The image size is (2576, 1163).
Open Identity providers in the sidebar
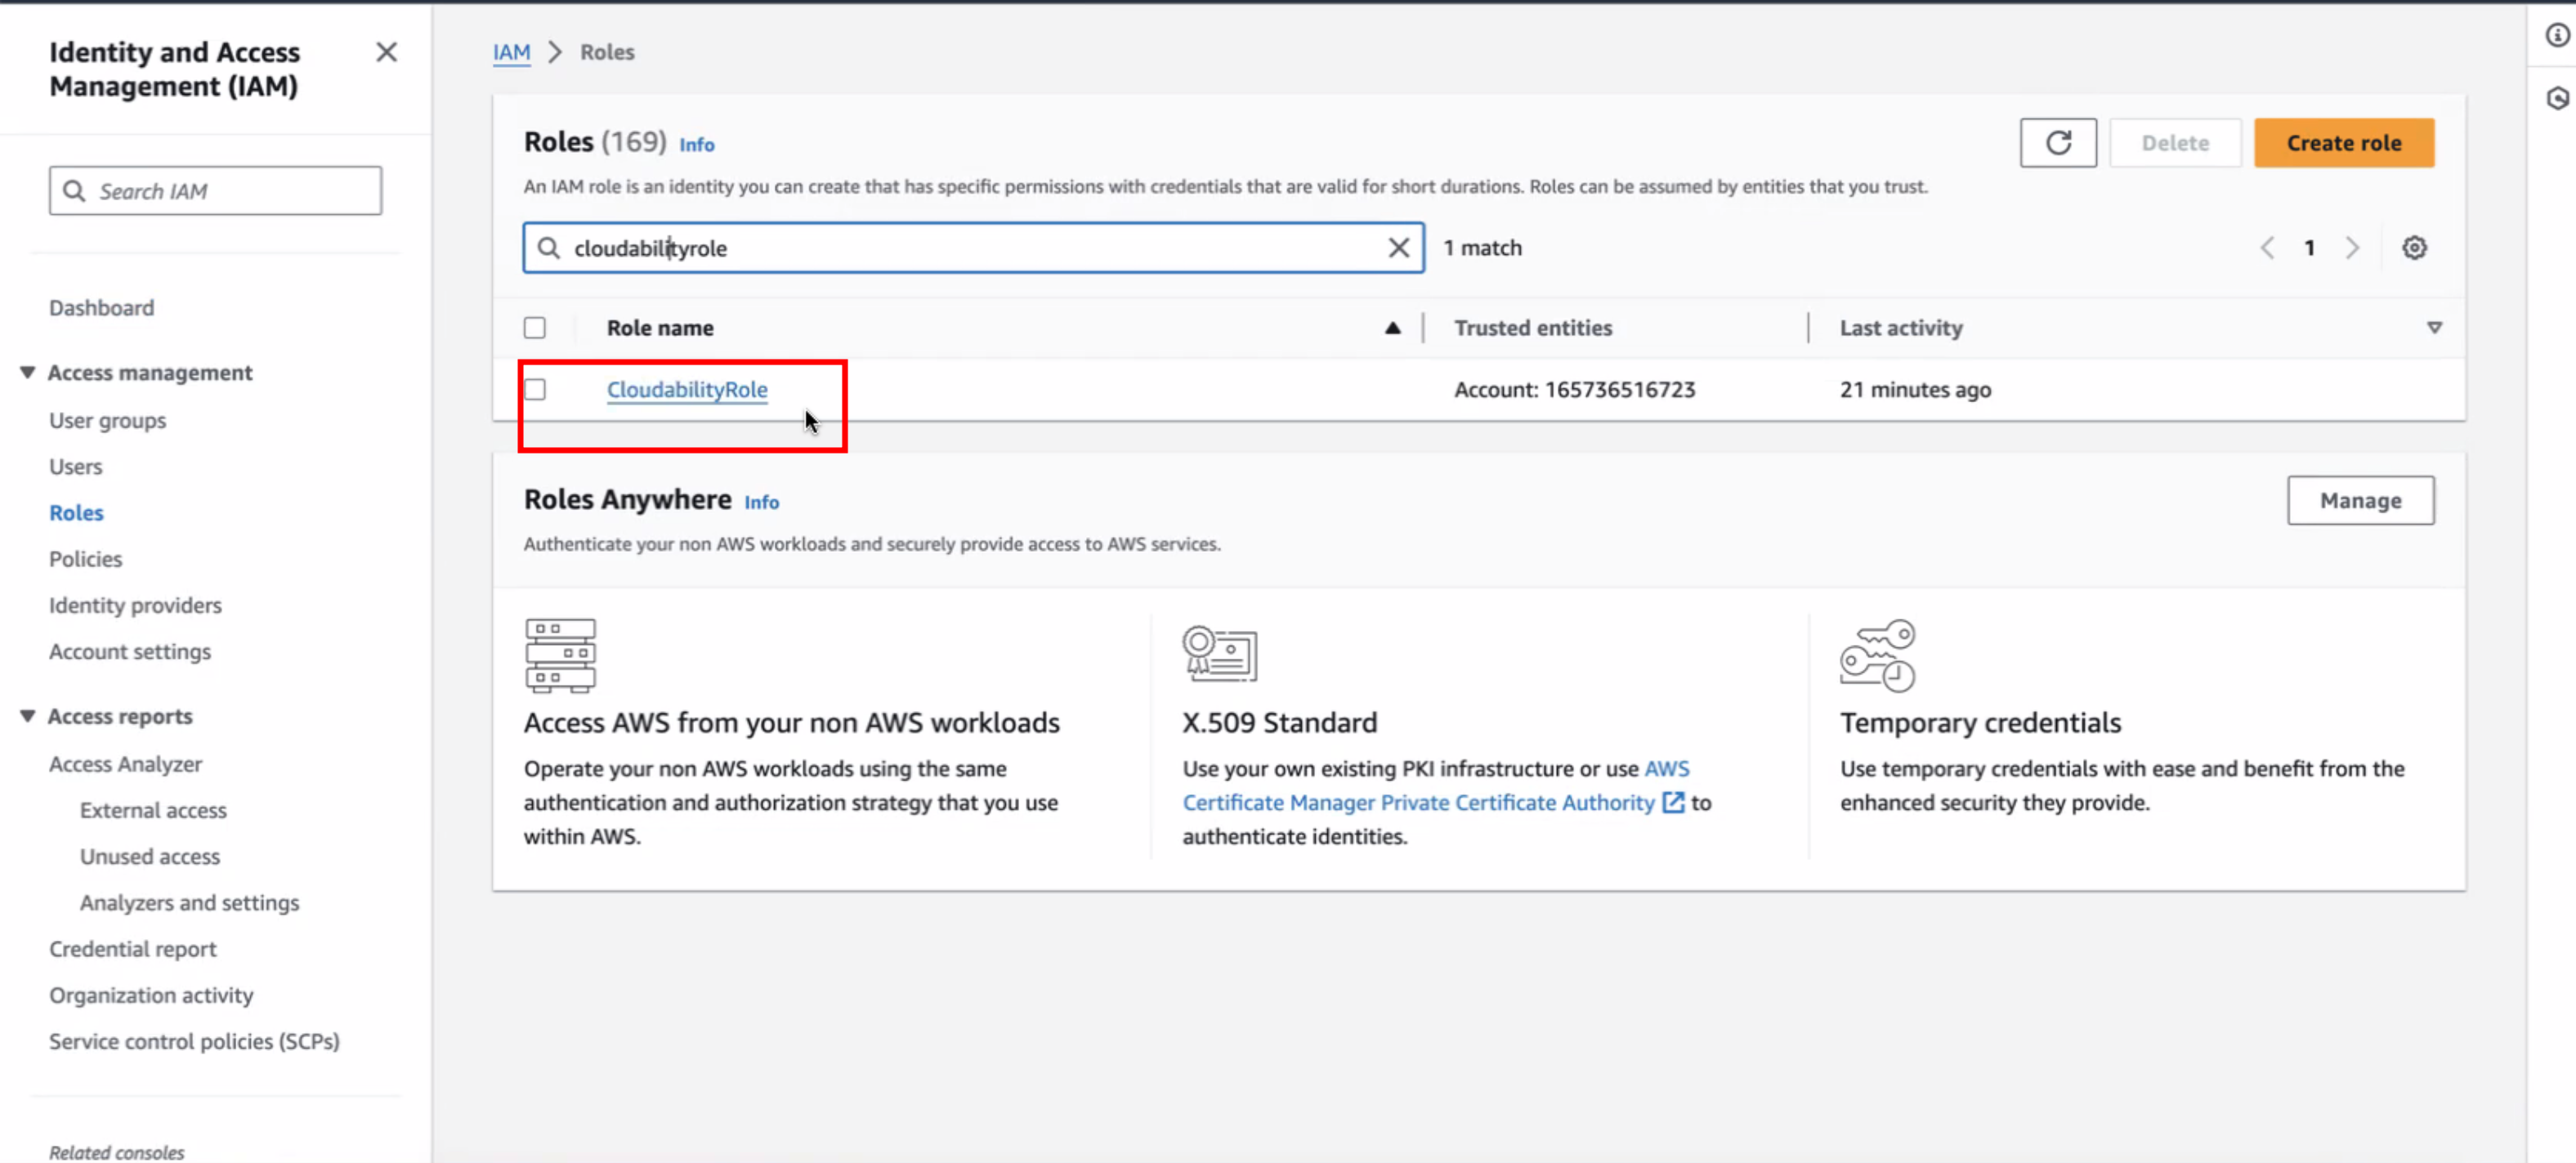(135, 605)
